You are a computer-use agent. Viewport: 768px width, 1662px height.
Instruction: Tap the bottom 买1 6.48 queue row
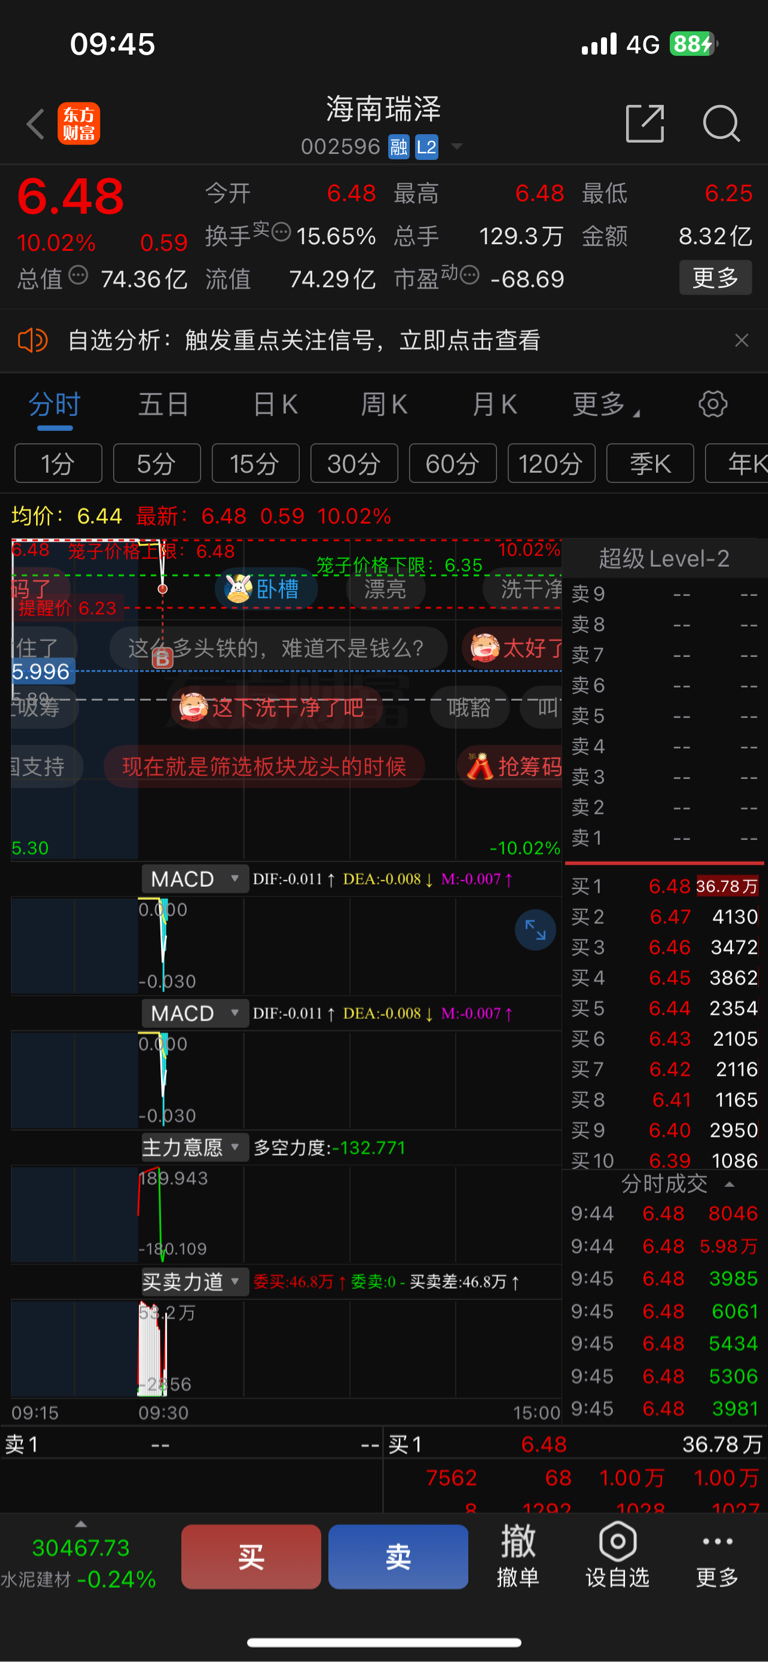(x=575, y=1445)
